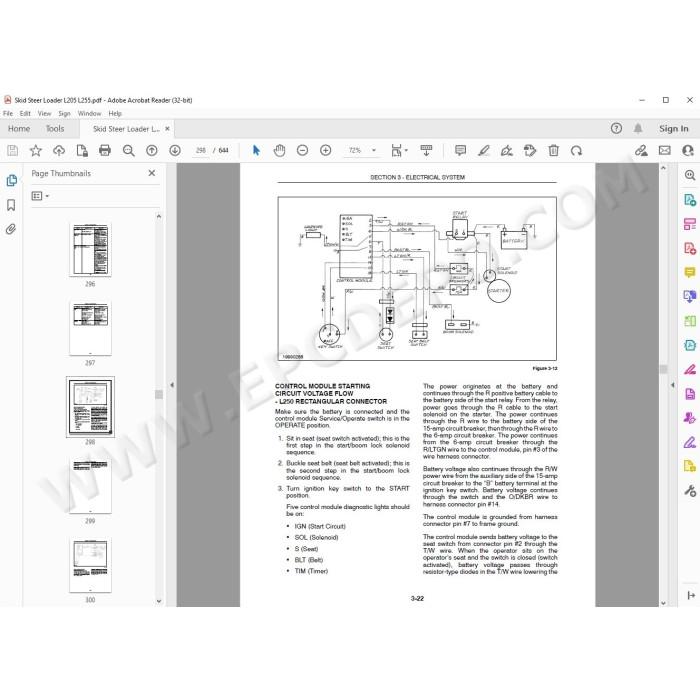Close the Skid Steer Loader document tab
Screen dimensions: 700x700
[167, 129]
